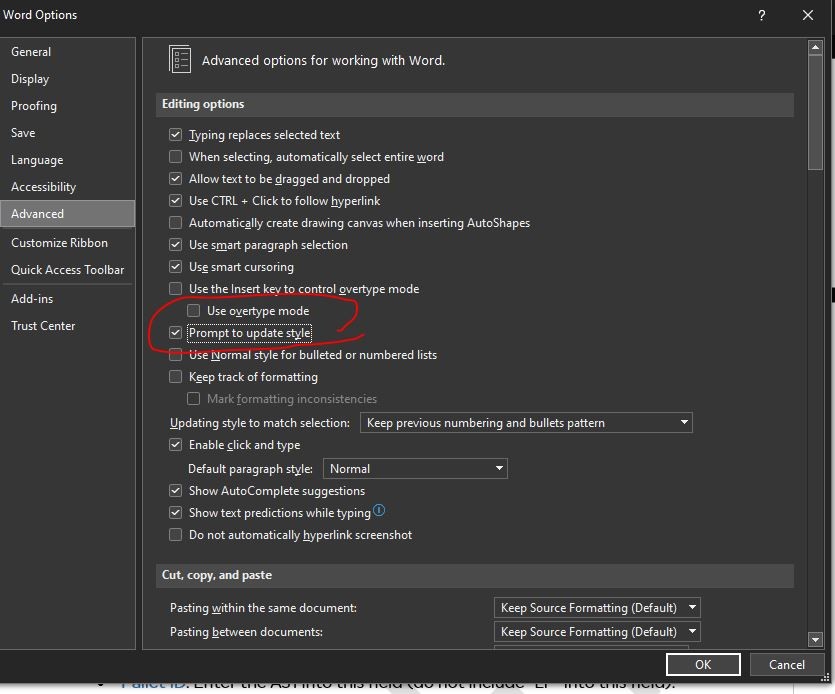Go to Save options
Screen dimensions: 835x694
pyautogui.click(x=68, y=133)
